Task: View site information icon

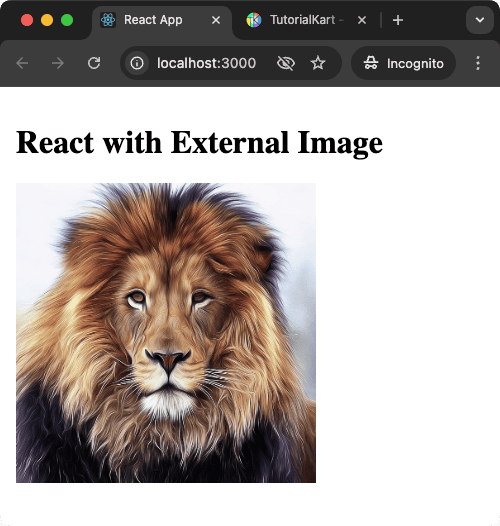Action: [137, 63]
